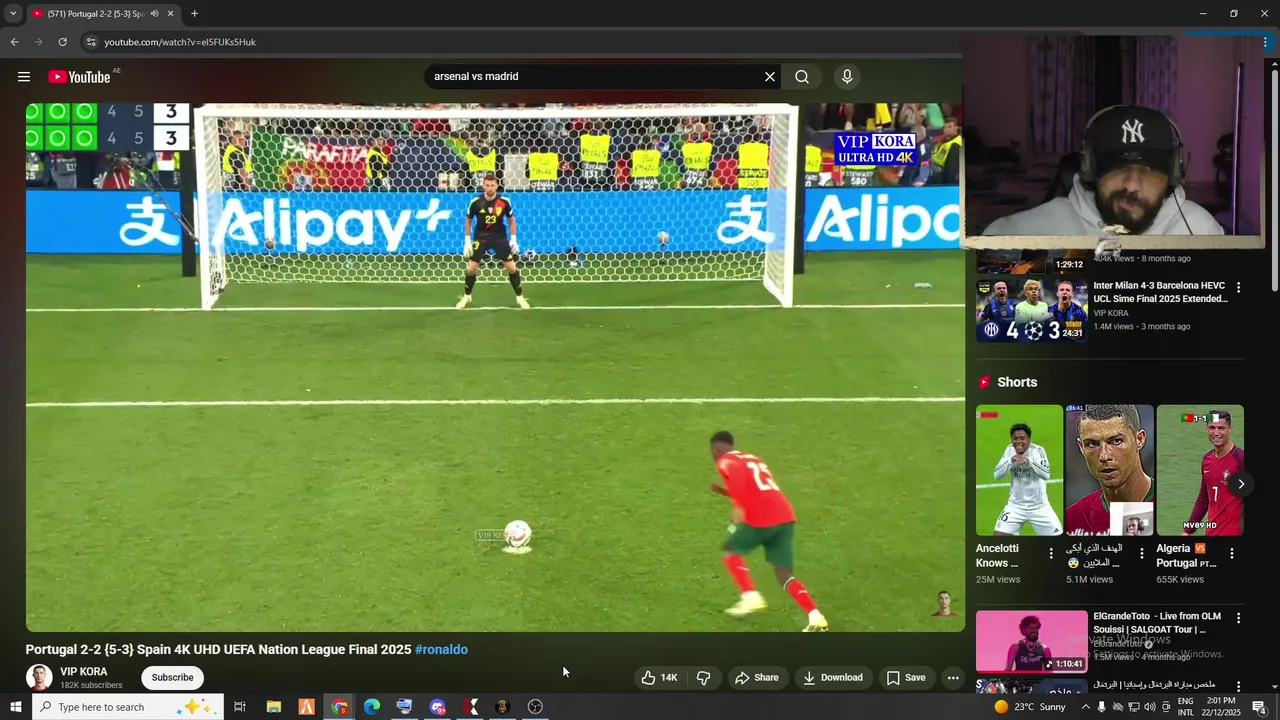Open the clock showing 2:01 PM
Screen dimensions: 1280x720
[1222, 707]
